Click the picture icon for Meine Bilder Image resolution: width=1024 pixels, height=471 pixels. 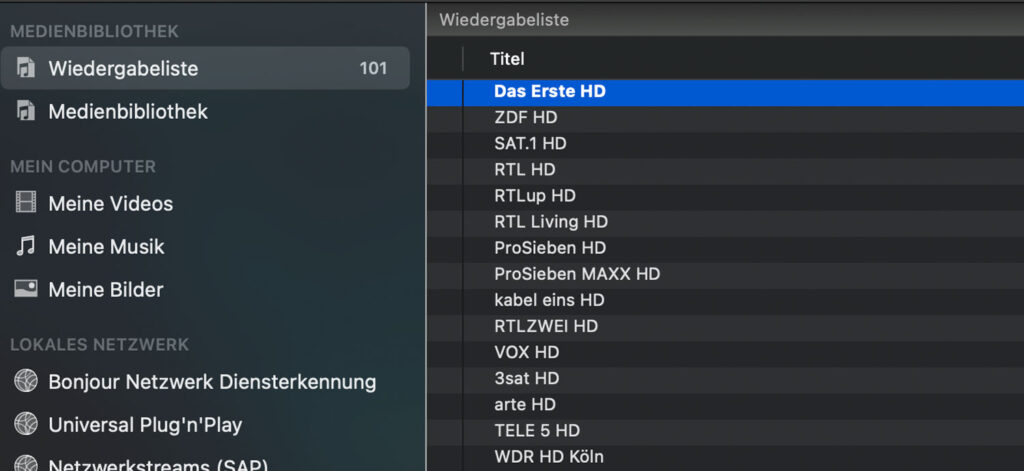26,290
